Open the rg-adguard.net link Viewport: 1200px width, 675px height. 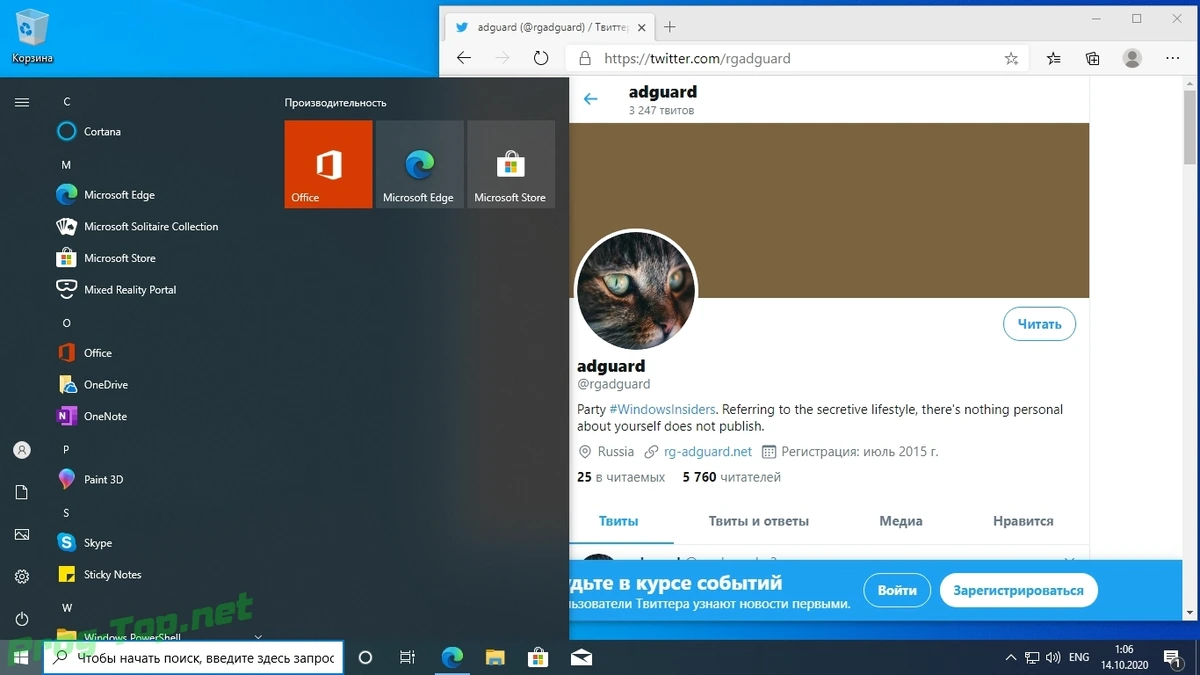(708, 451)
